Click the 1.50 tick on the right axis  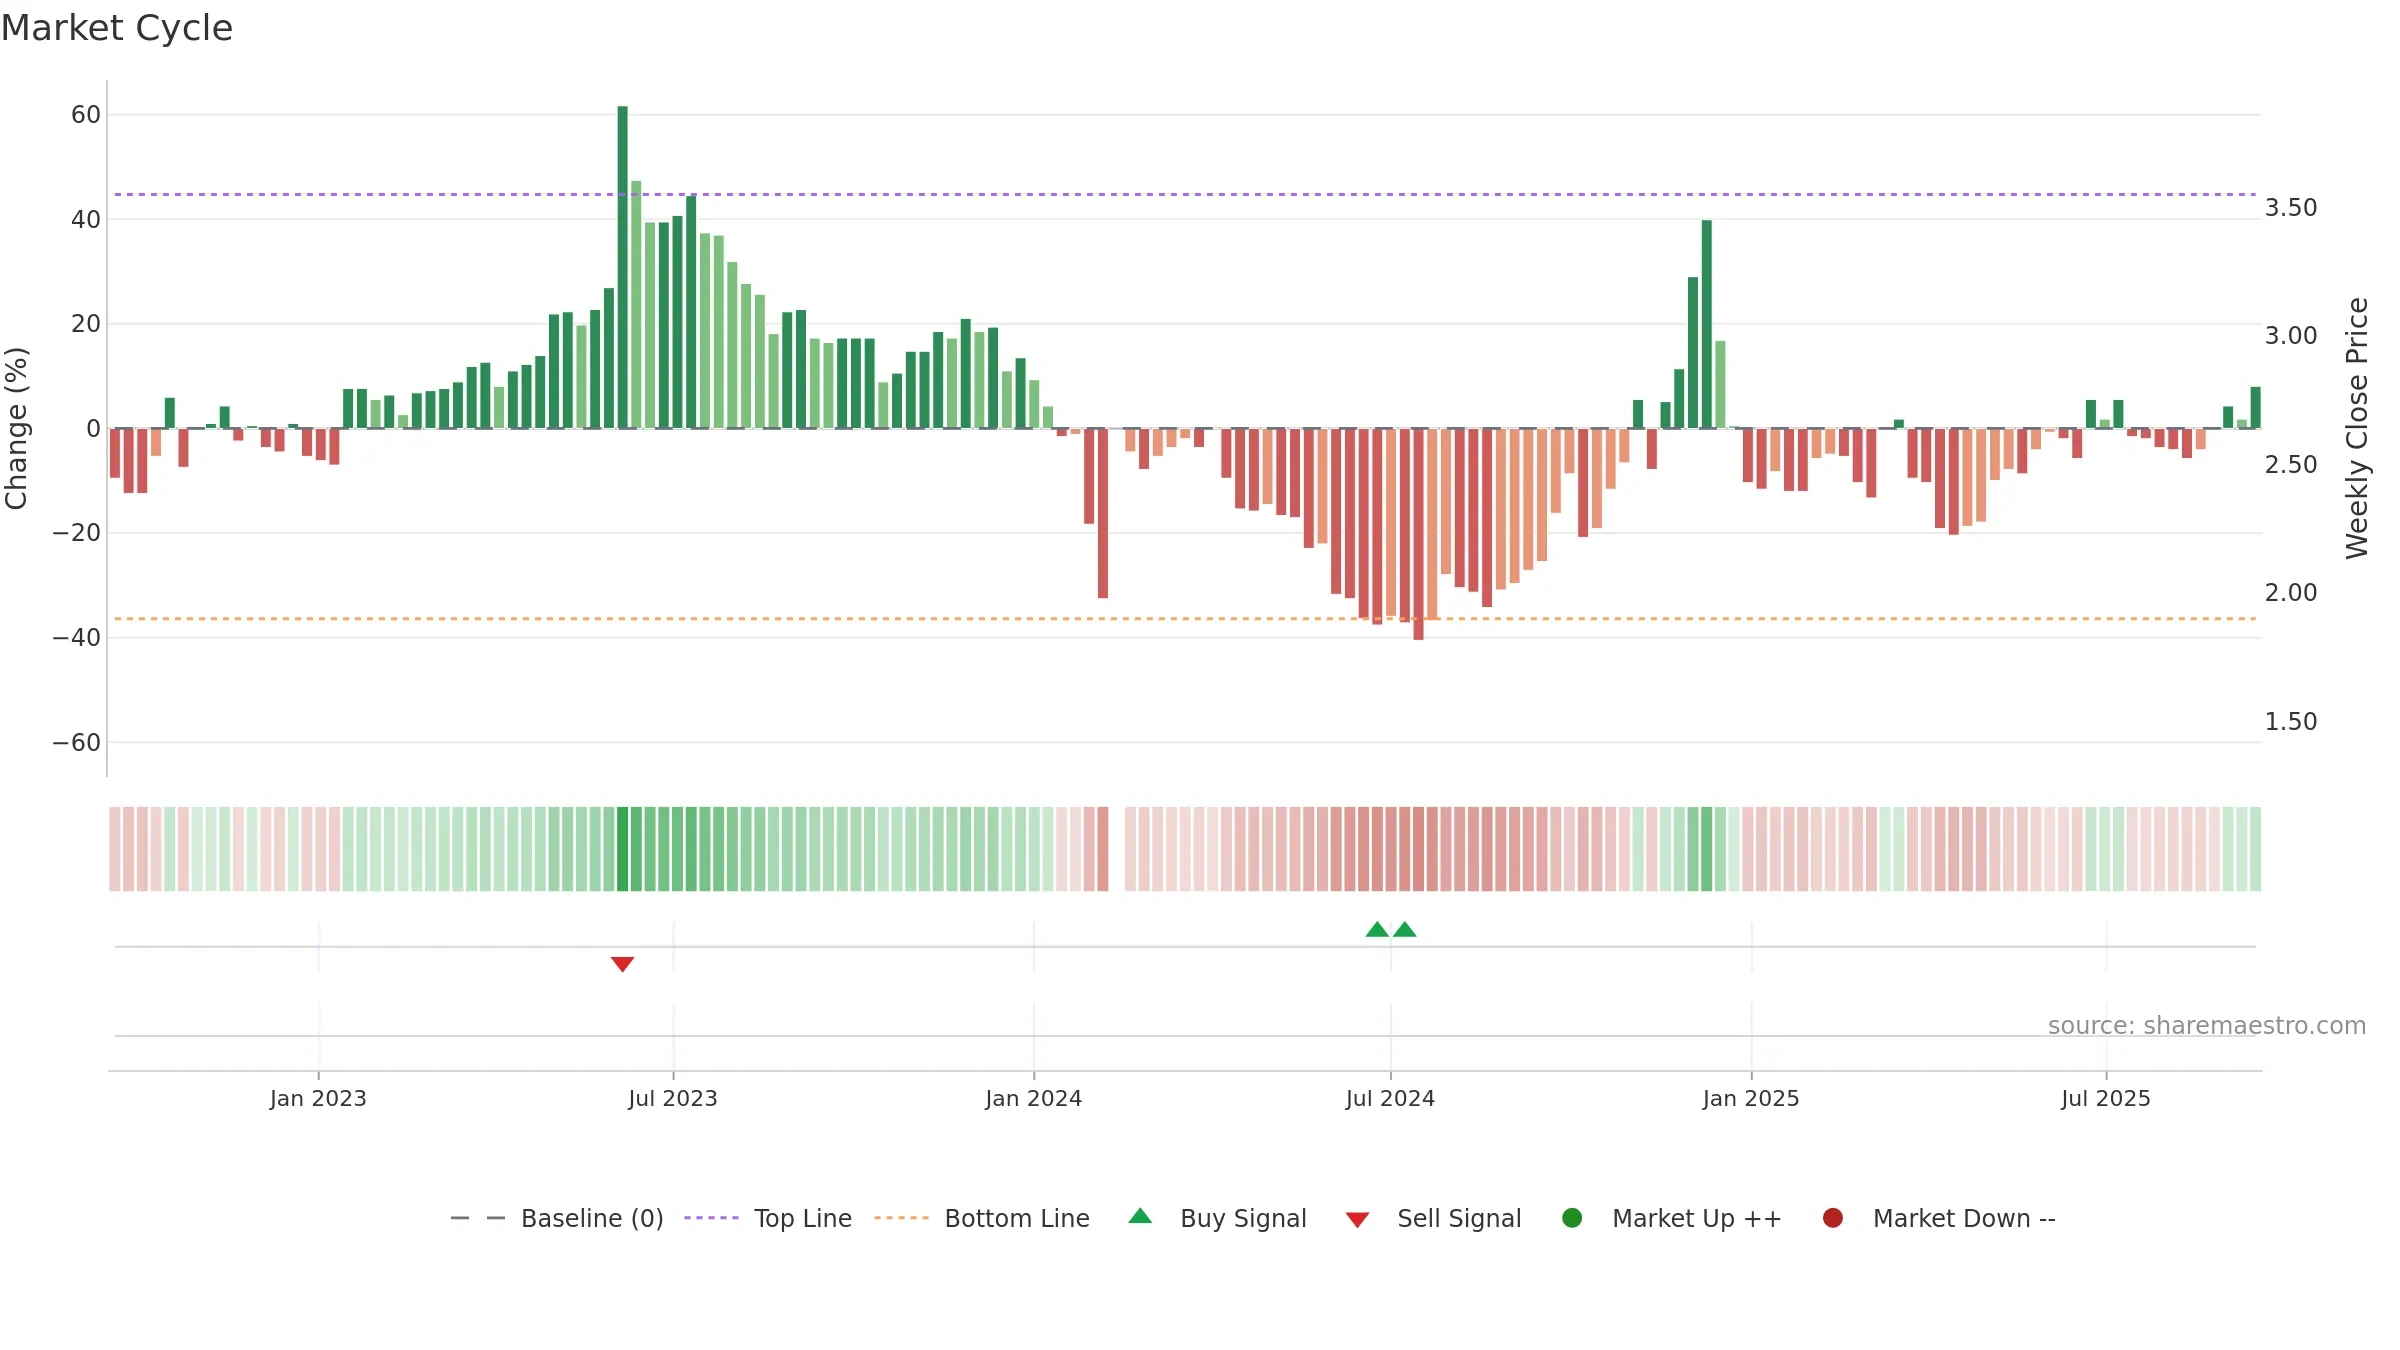(x=2291, y=722)
